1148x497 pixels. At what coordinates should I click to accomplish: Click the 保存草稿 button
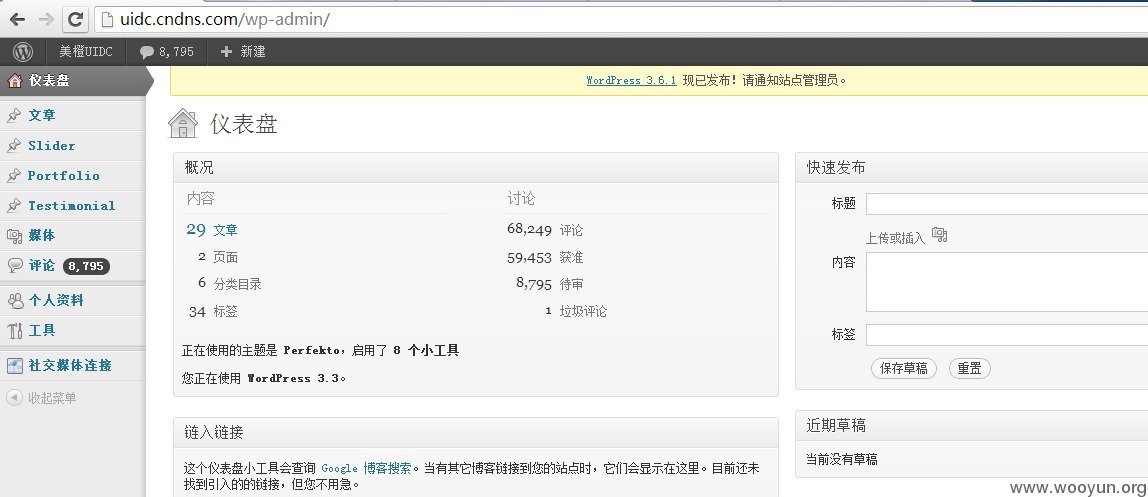click(x=903, y=369)
